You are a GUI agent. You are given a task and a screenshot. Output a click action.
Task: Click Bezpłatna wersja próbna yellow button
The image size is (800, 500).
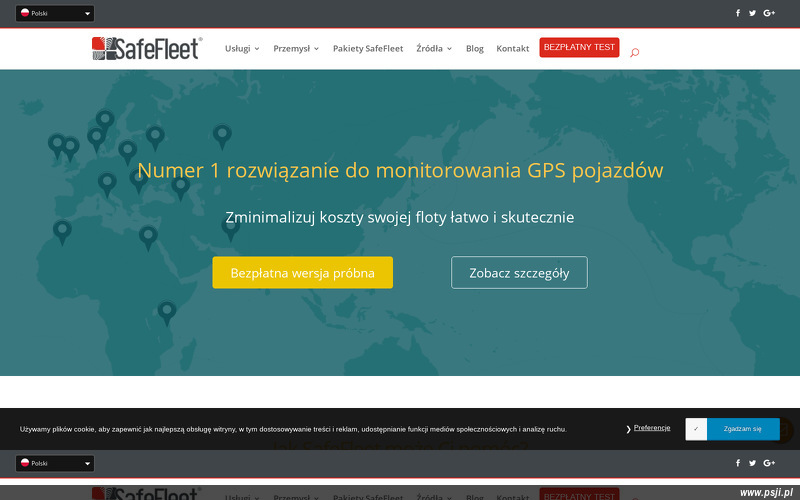pos(303,272)
